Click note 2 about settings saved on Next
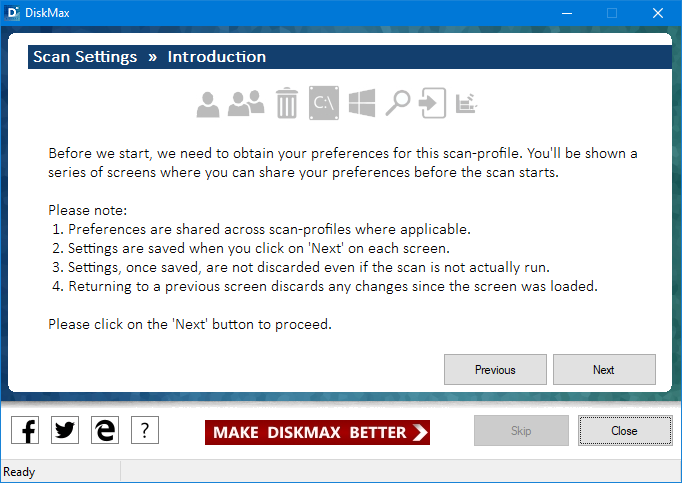Viewport: 682px width, 483px height. tap(251, 248)
